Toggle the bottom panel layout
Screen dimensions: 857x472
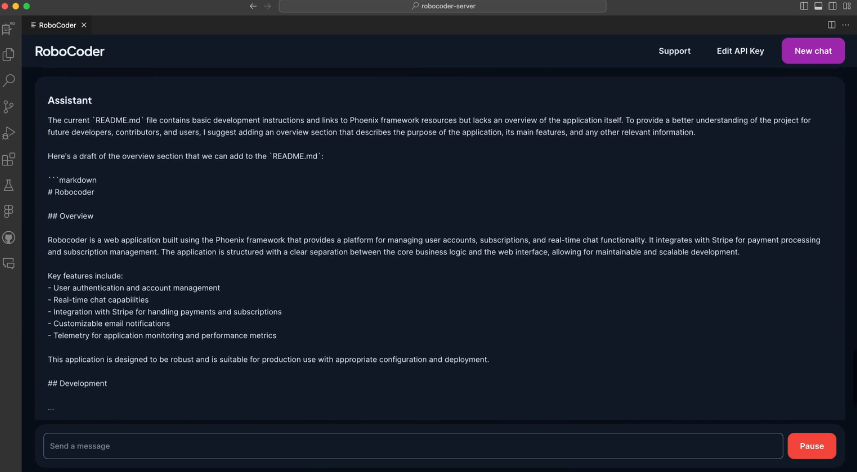(x=818, y=6)
